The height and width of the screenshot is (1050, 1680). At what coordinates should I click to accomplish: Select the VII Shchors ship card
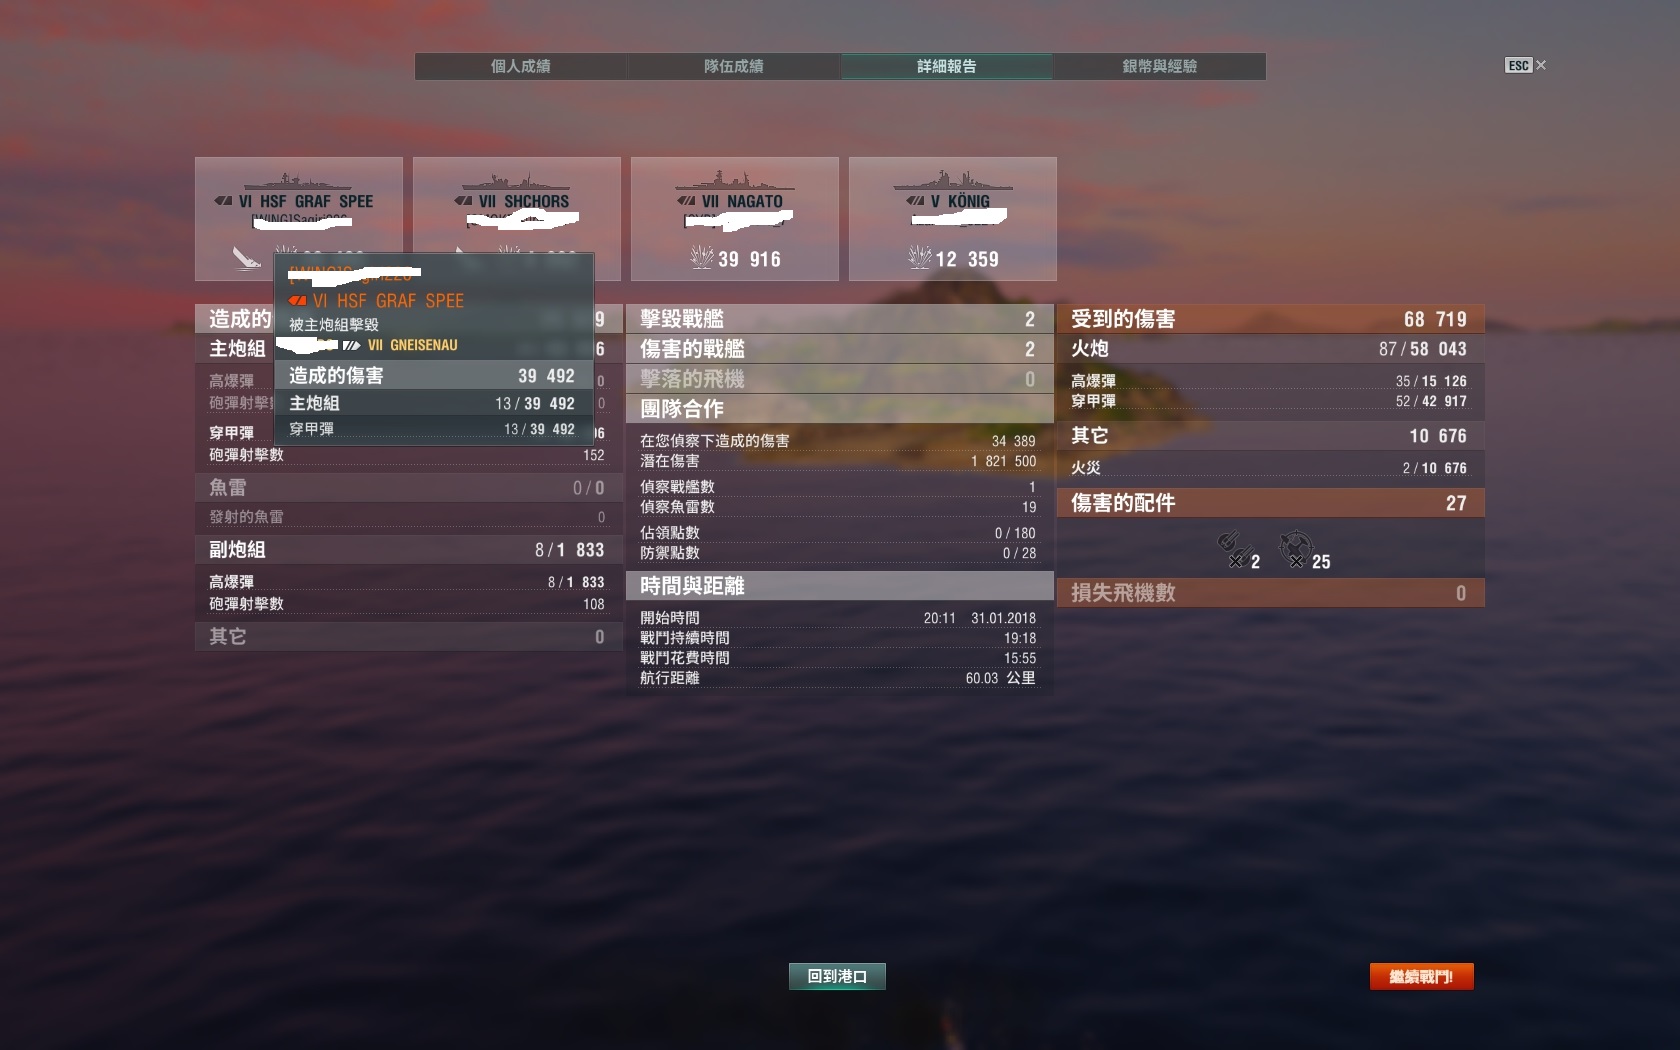coord(517,218)
